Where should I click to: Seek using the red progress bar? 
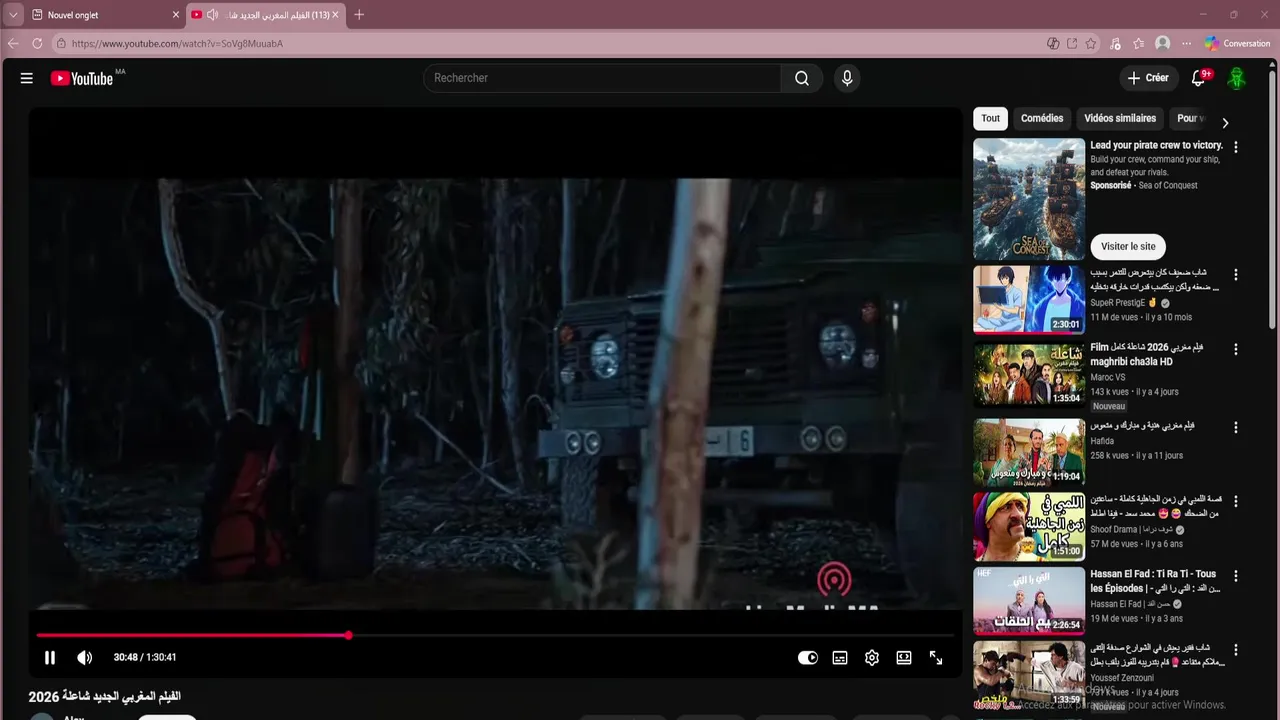tap(495, 635)
